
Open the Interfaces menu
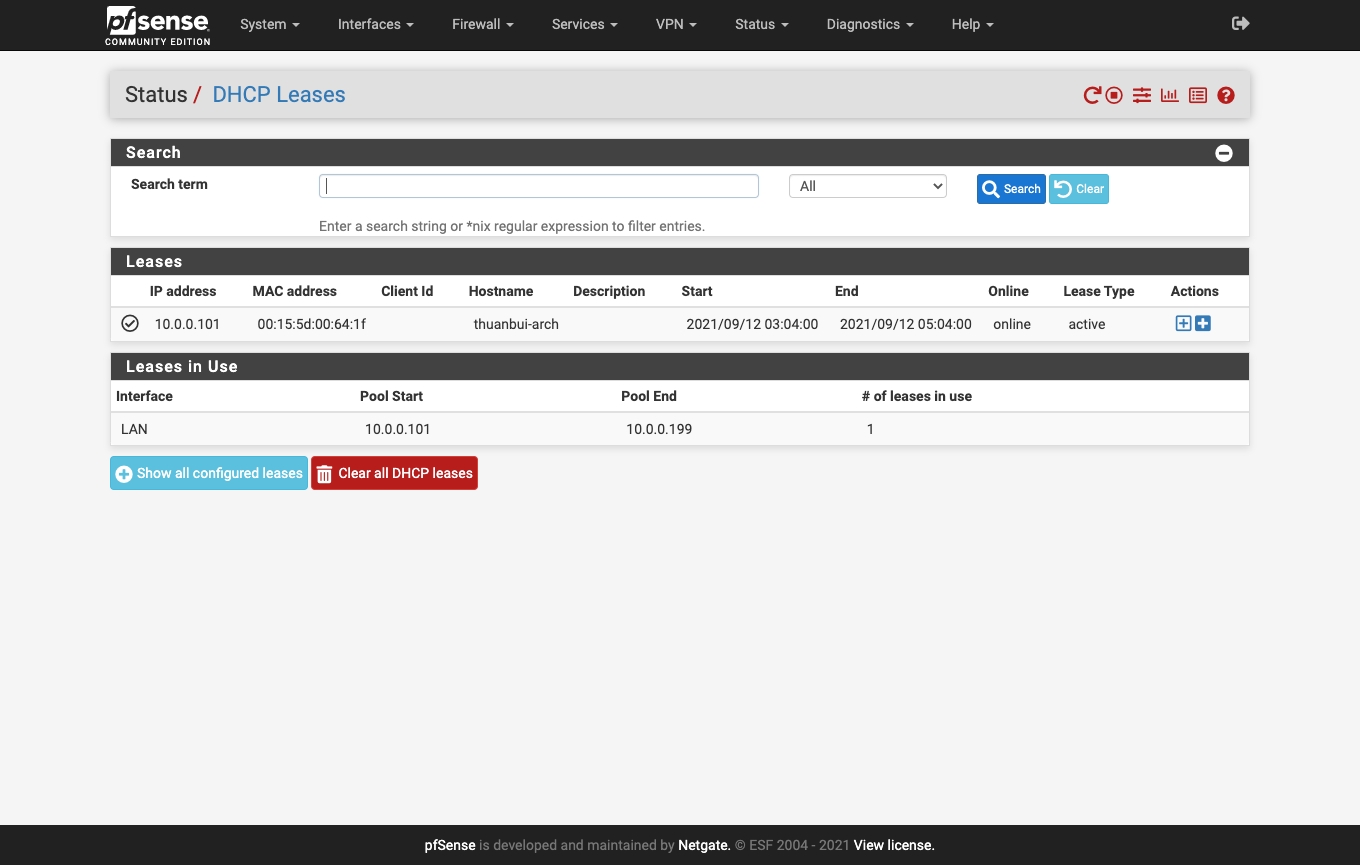(376, 24)
